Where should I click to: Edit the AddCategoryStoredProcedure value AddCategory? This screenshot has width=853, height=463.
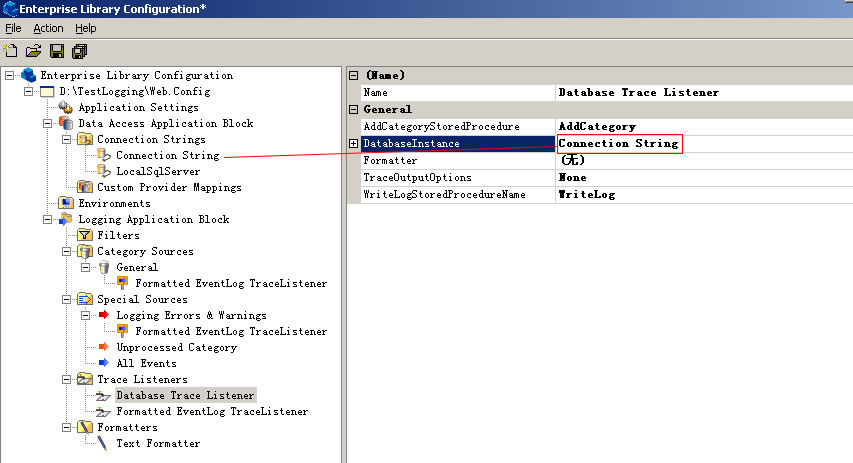pyautogui.click(x=704, y=126)
